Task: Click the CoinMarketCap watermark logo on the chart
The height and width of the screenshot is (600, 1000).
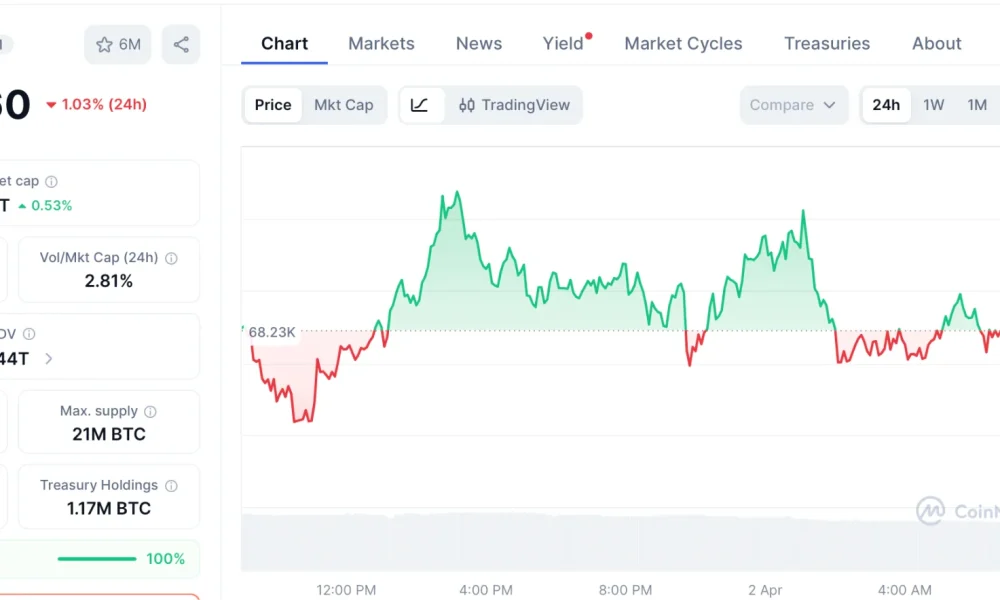Action: point(931,511)
